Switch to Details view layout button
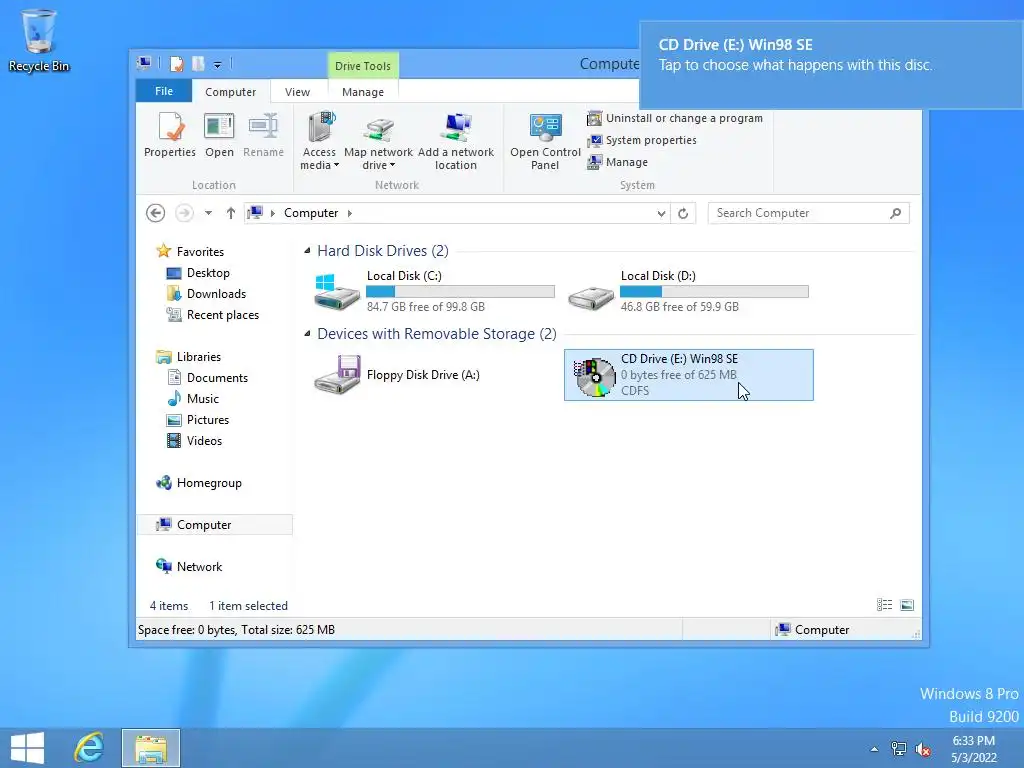The image size is (1024, 768). pos(884,605)
